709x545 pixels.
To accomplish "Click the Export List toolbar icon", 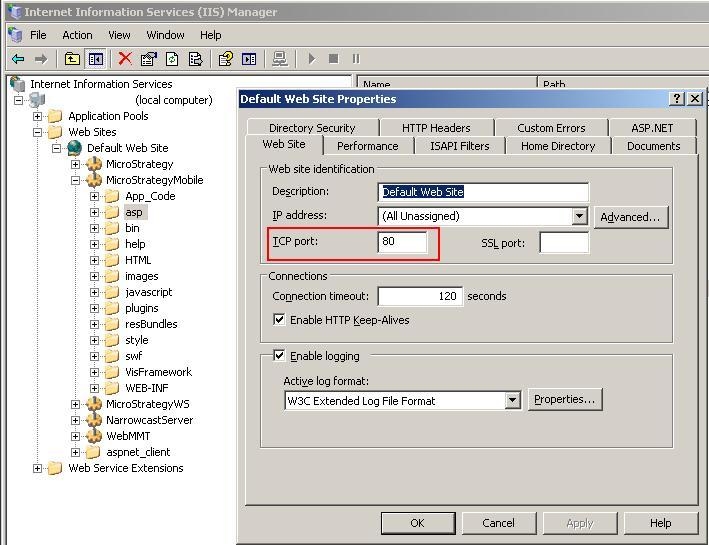I will pos(196,59).
